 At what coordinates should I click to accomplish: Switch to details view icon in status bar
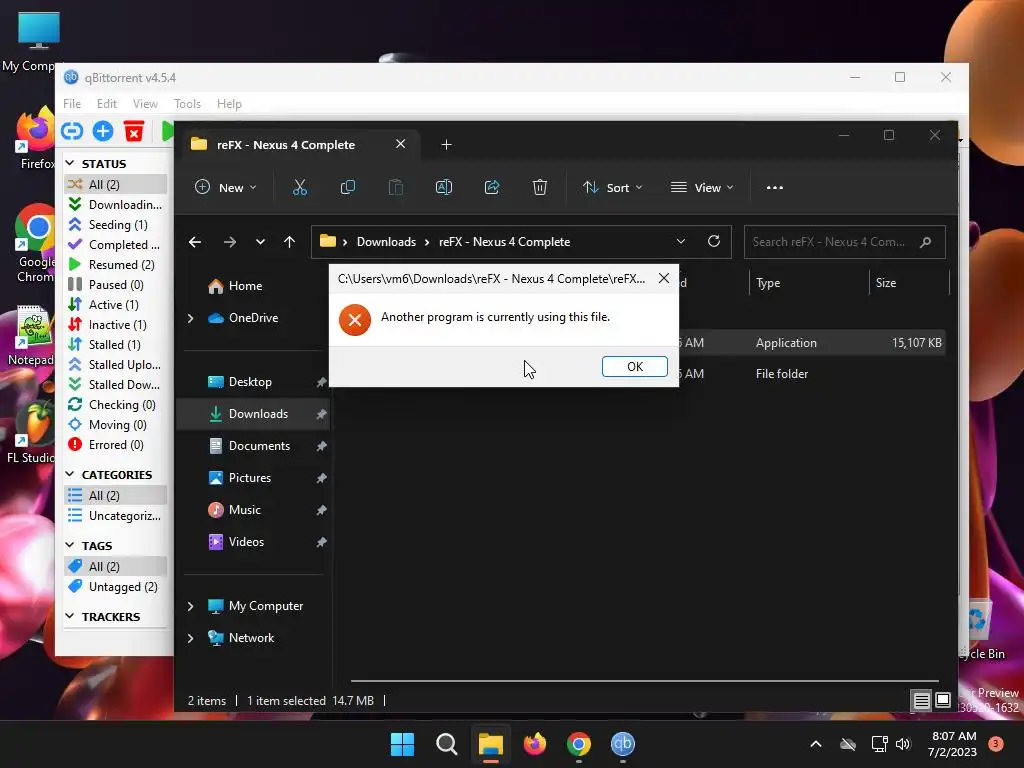pos(921,701)
